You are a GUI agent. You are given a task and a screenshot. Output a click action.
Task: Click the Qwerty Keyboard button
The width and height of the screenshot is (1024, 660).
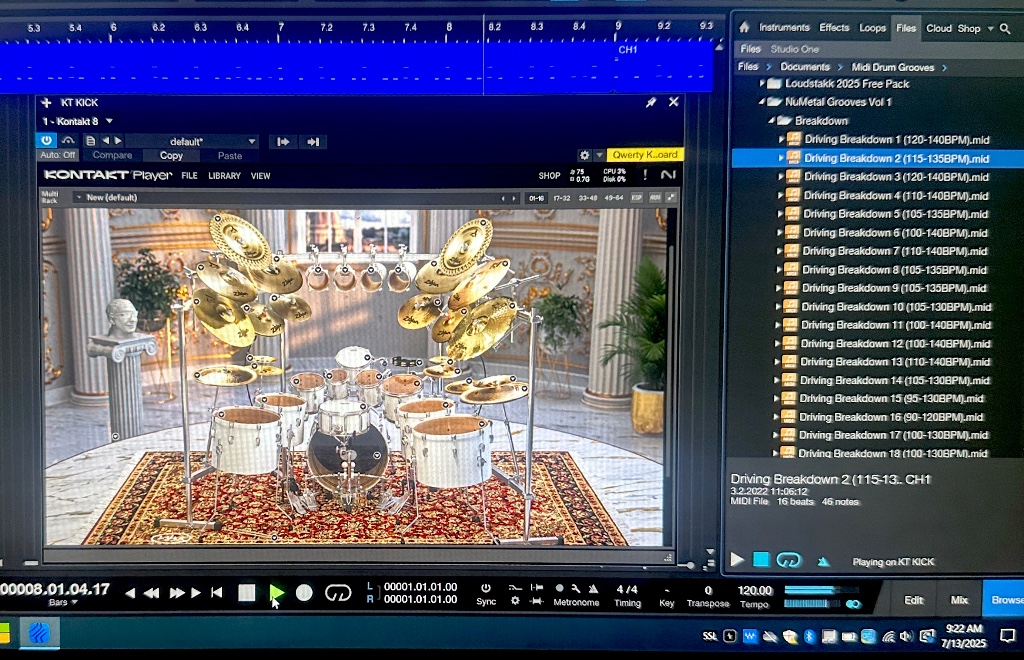[645, 155]
